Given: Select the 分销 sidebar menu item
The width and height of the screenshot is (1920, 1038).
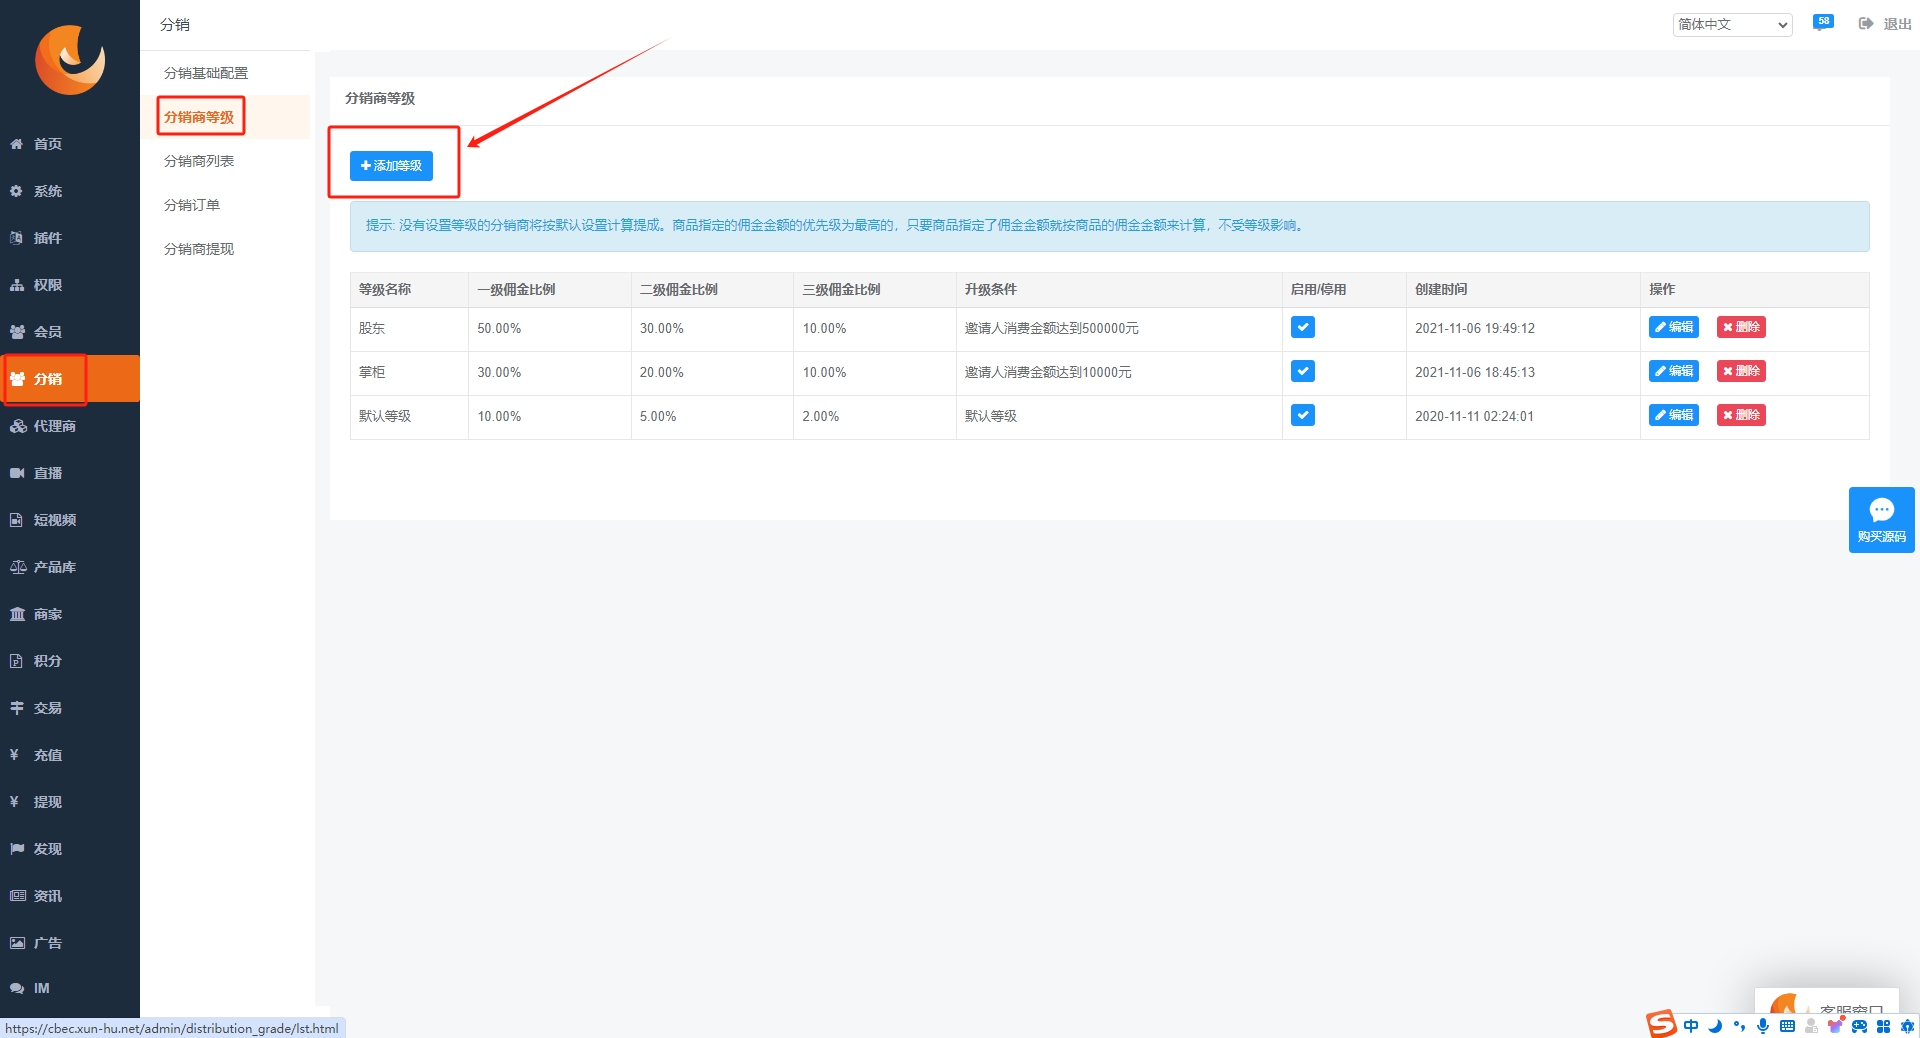Looking at the screenshot, I should [x=70, y=379].
